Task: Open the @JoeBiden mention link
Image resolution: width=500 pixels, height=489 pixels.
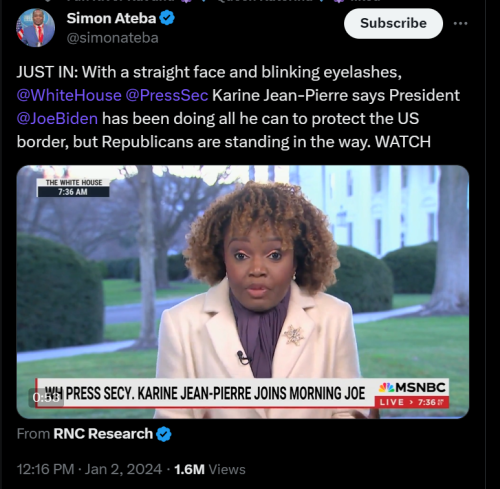Action: click(x=57, y=119)
